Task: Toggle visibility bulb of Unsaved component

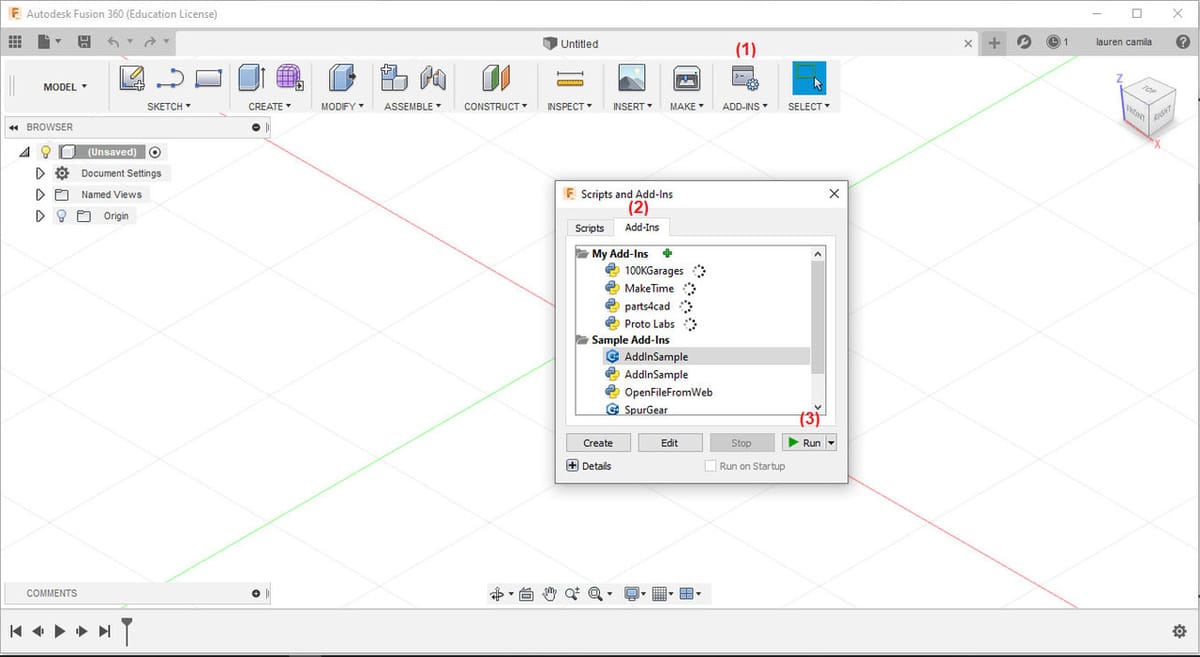Action: 45,152
